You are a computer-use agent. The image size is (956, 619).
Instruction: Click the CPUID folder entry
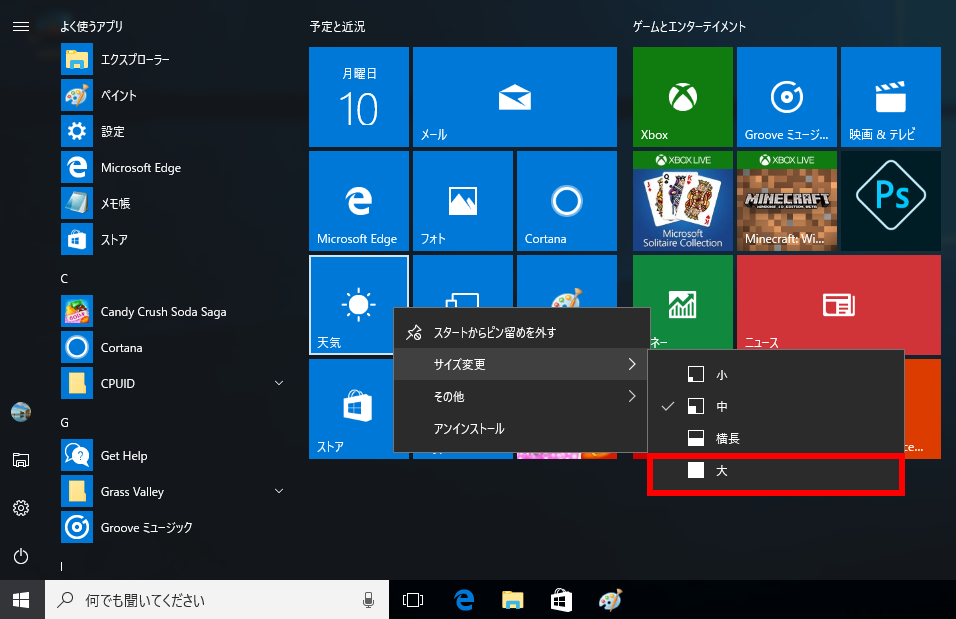point(174,383)
